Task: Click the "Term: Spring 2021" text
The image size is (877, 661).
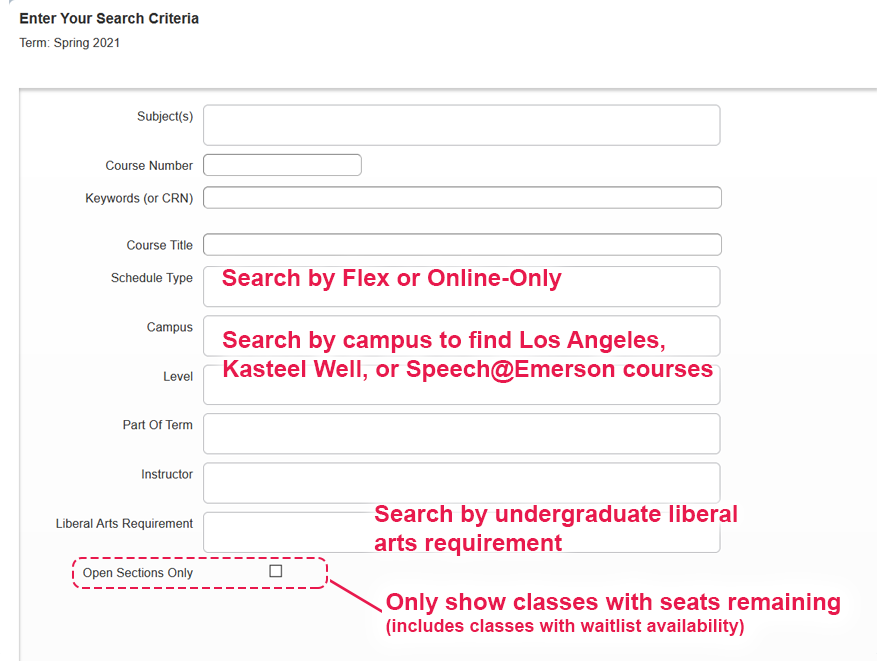Action: tap(70, 43)
